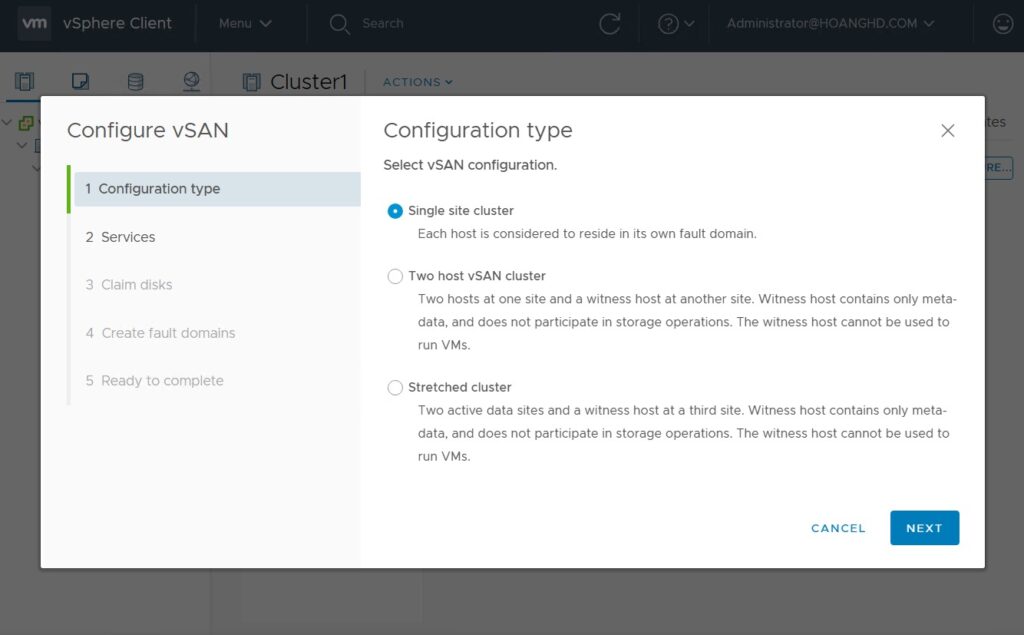Click the vSphere Client title
This screenshot has height=635, width=1024.
click(x=118, y=24)
